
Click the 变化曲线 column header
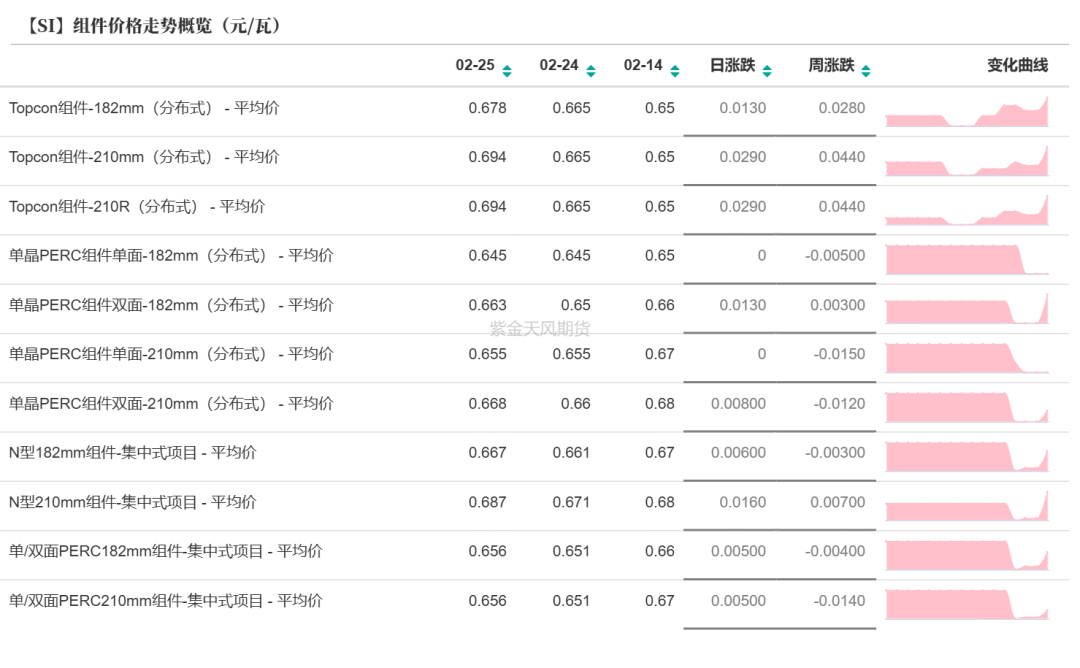click(x=1017, y=66)
